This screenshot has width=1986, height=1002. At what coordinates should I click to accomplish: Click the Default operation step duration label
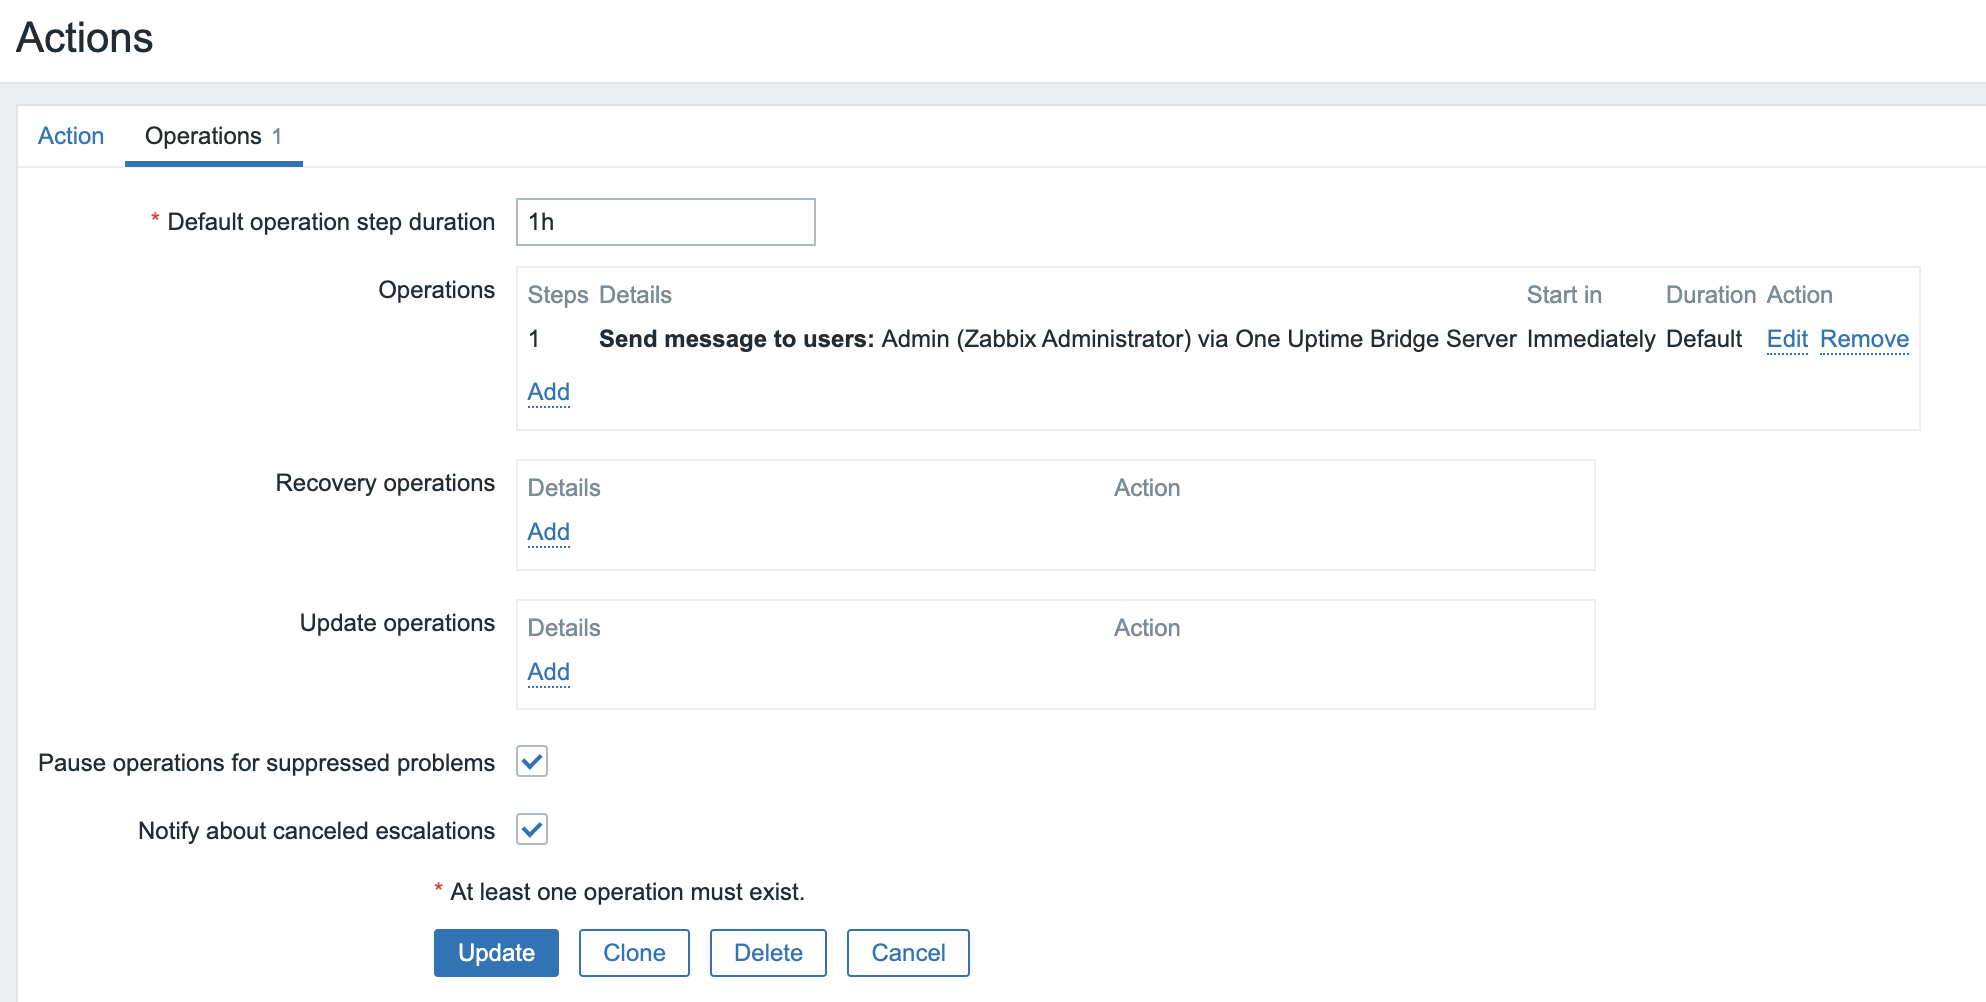coord(330,222)
